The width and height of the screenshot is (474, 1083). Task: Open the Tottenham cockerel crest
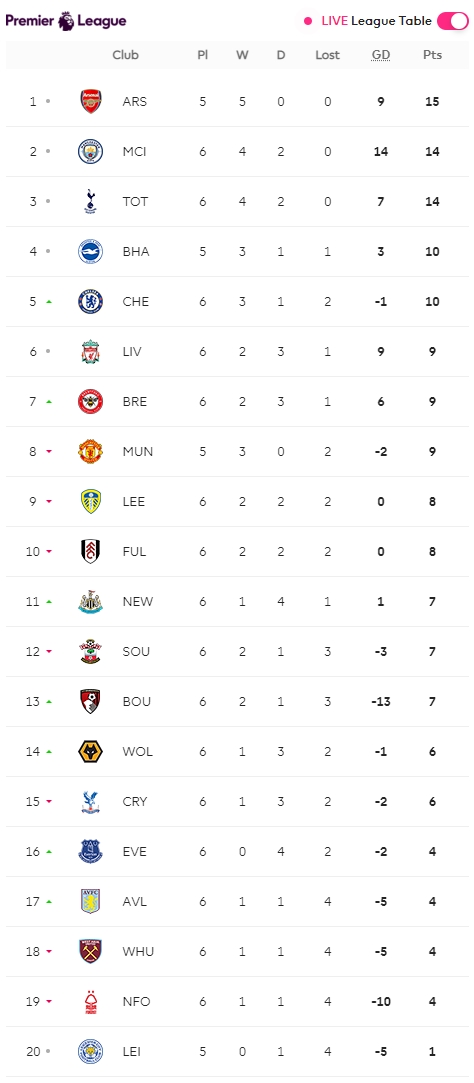(91, 202)
